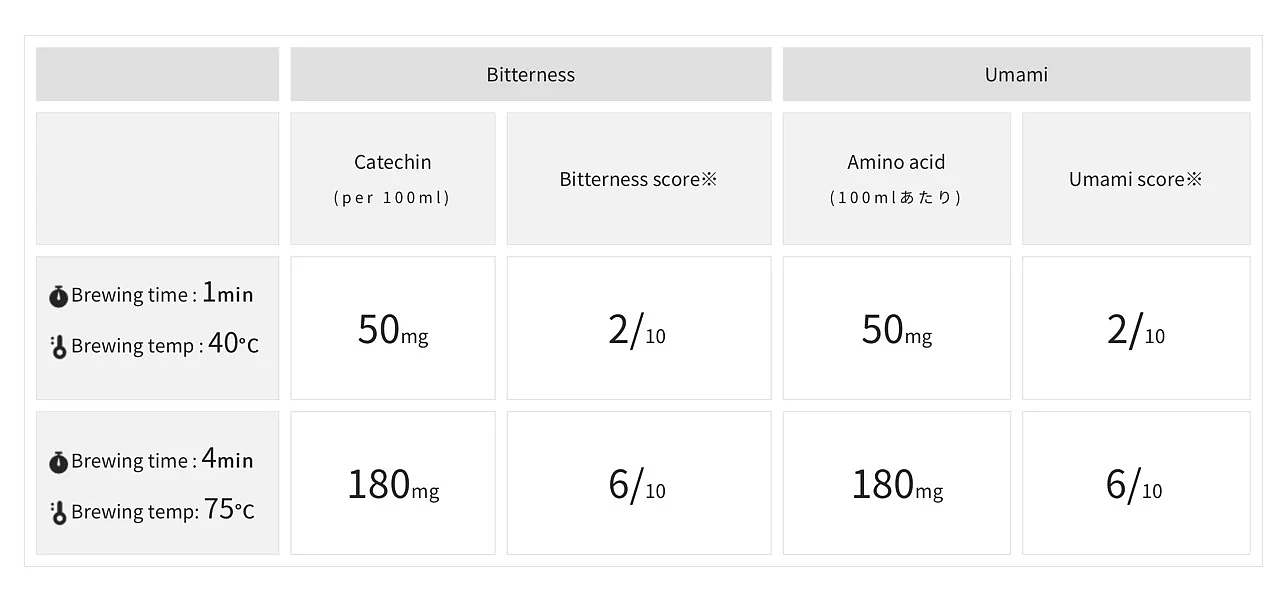The width and height of the screenshot is (1280, 590).
Task: Select the 50mg Amino acid value cell
Action: (896, 328)
